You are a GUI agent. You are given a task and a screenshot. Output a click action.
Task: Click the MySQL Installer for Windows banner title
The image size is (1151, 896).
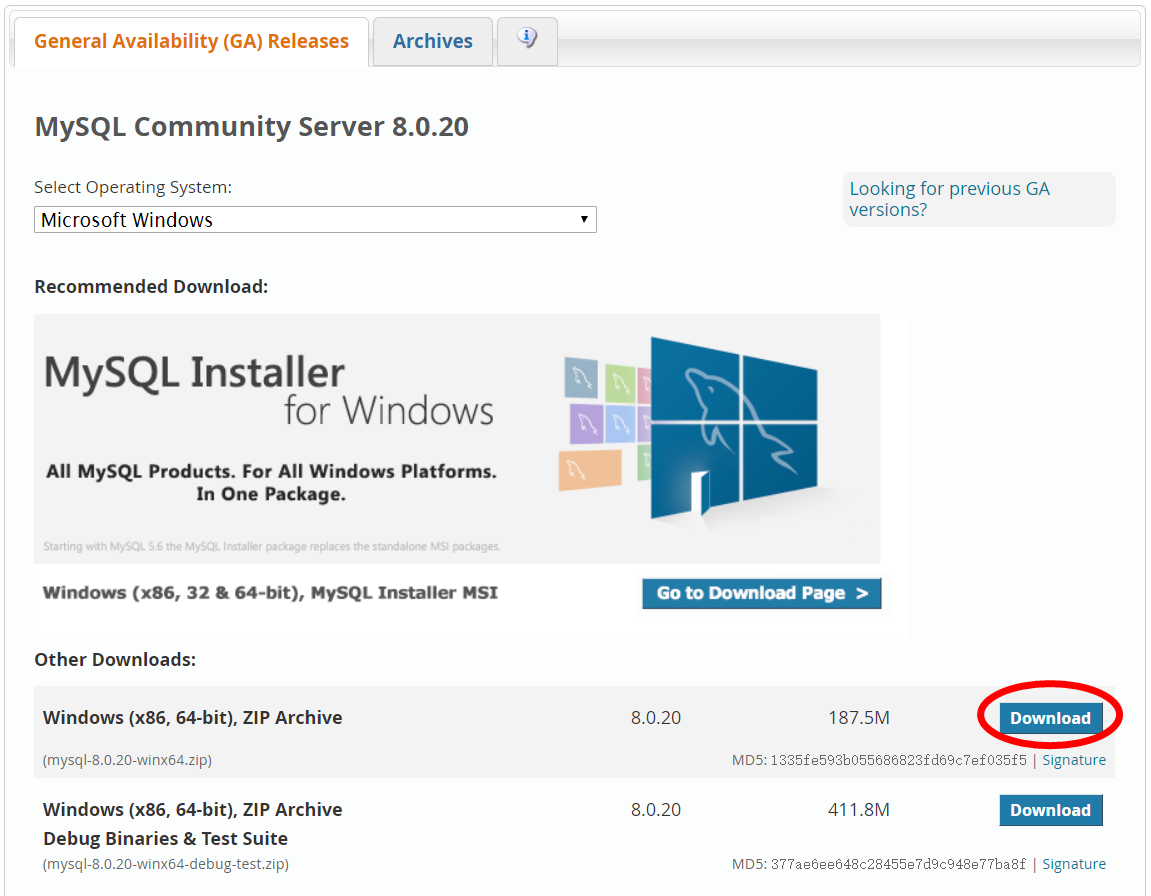[268, 390]
